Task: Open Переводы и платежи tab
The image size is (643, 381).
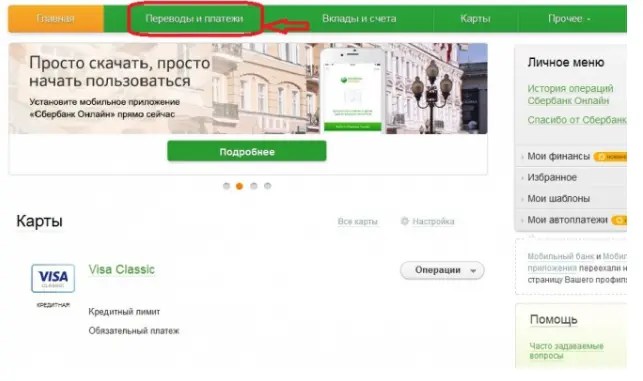Action: [x=194, y=18]
